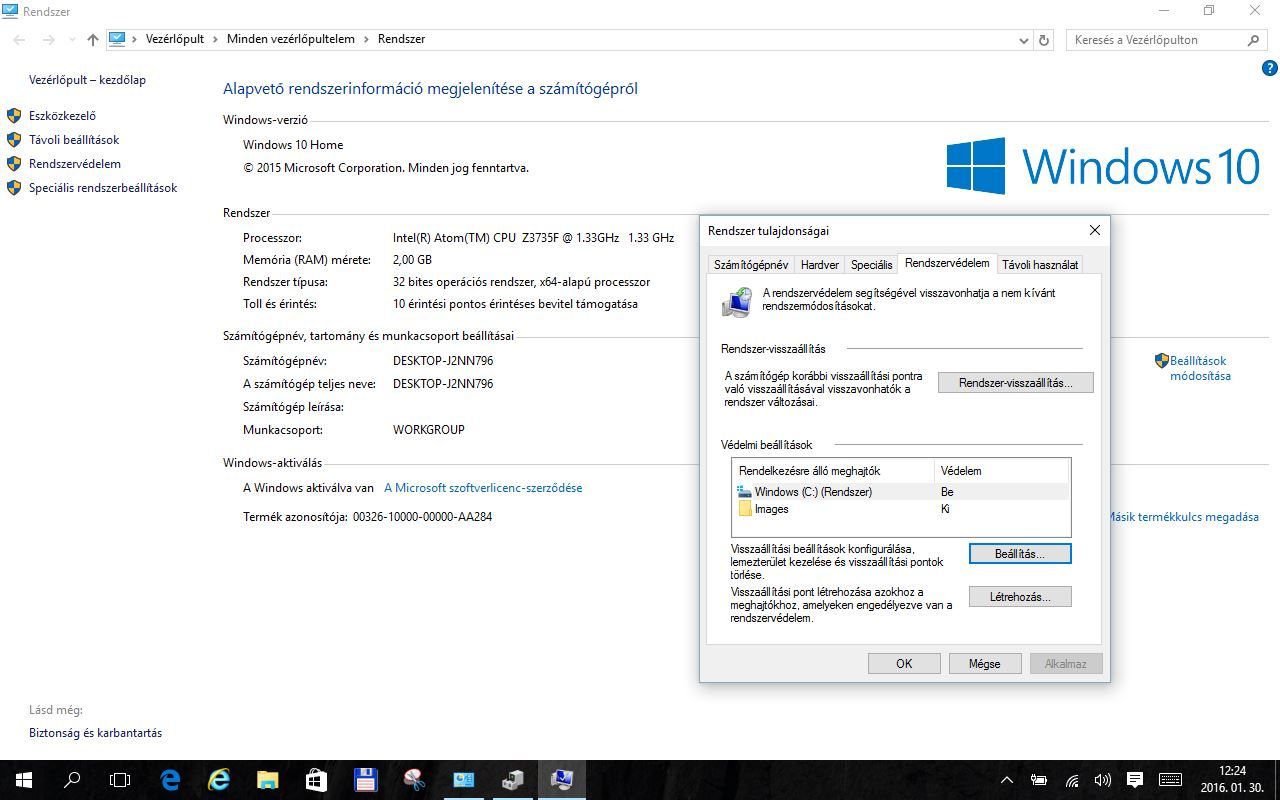Image resolution: width=1280 pixels, height=800 pixels.
Task: Click the Beállítás... button
Action: coord(1020,553)
